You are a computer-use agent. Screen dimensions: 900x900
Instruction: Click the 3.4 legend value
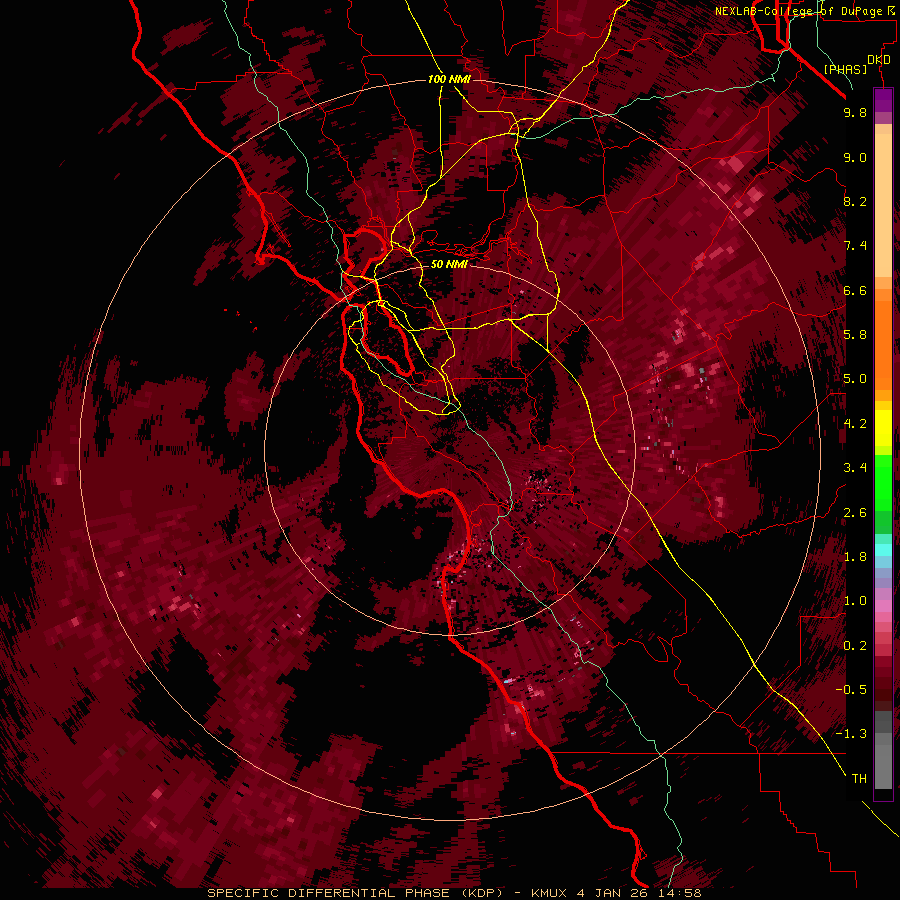point(855,468)
